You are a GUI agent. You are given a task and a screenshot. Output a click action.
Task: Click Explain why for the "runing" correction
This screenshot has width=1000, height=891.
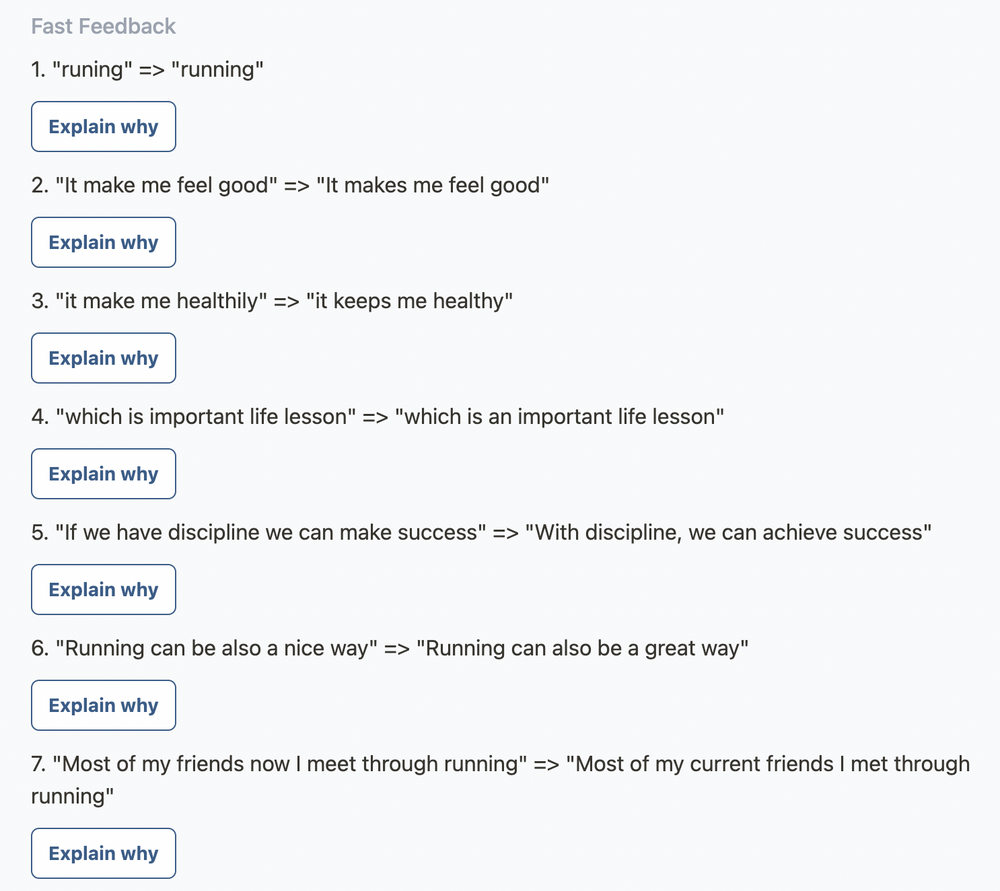pyautogui.click(x=103, y=126)
